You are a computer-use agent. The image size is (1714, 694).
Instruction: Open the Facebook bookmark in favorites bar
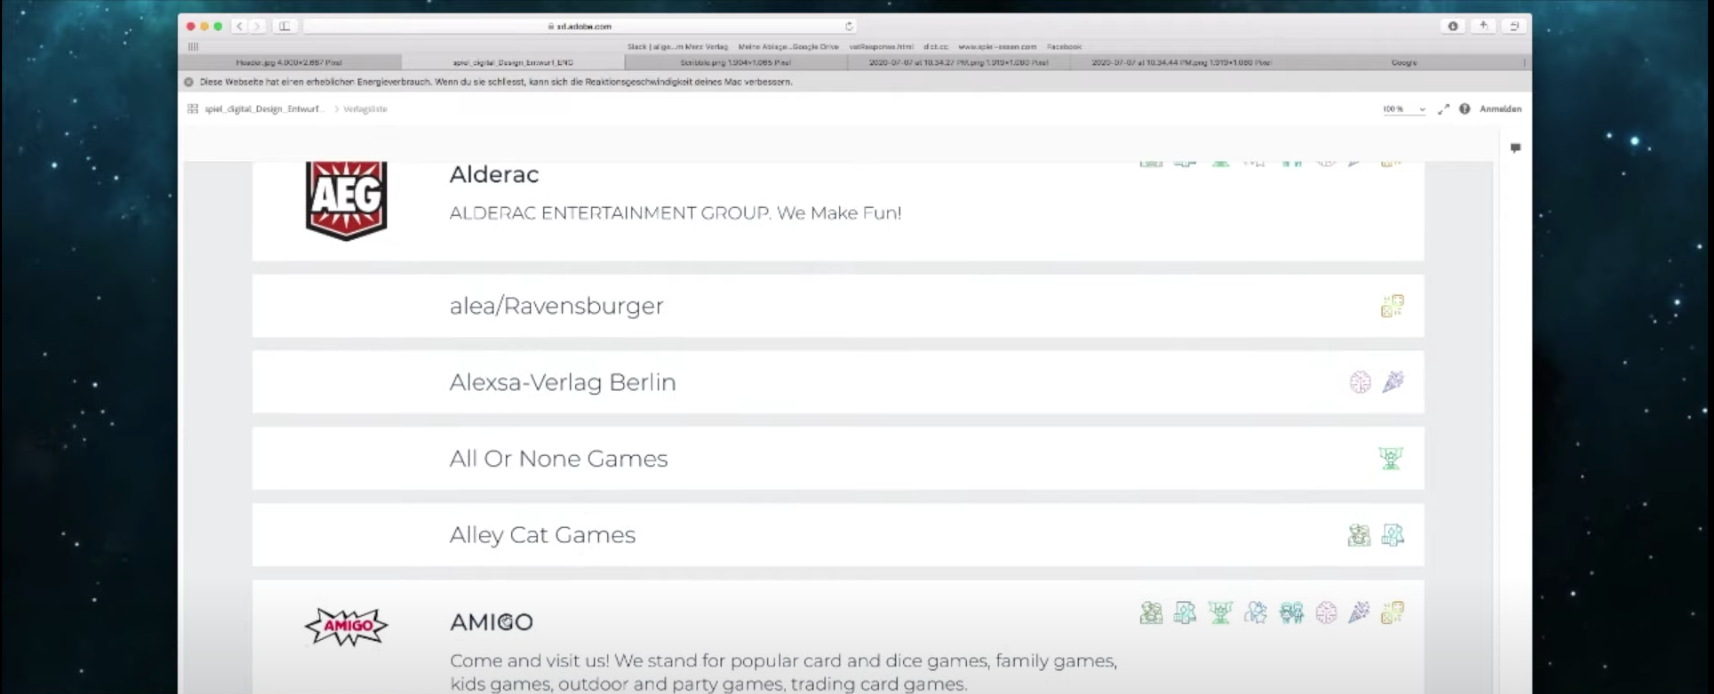coord(1064,46)
